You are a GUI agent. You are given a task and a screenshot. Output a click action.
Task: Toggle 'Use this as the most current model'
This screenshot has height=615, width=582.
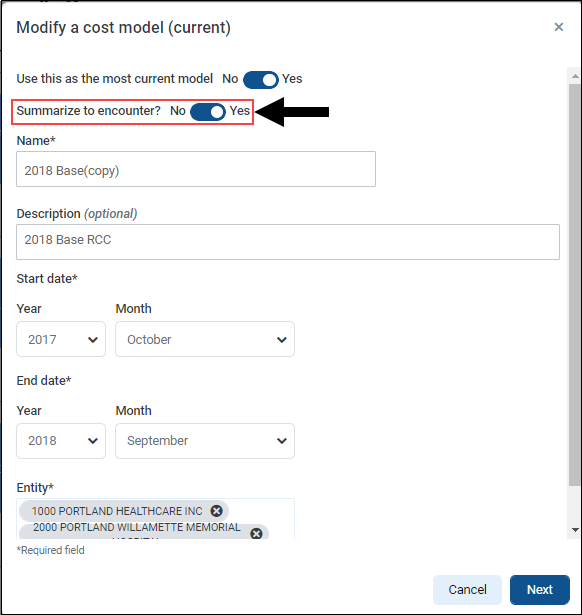coord(261,80)
